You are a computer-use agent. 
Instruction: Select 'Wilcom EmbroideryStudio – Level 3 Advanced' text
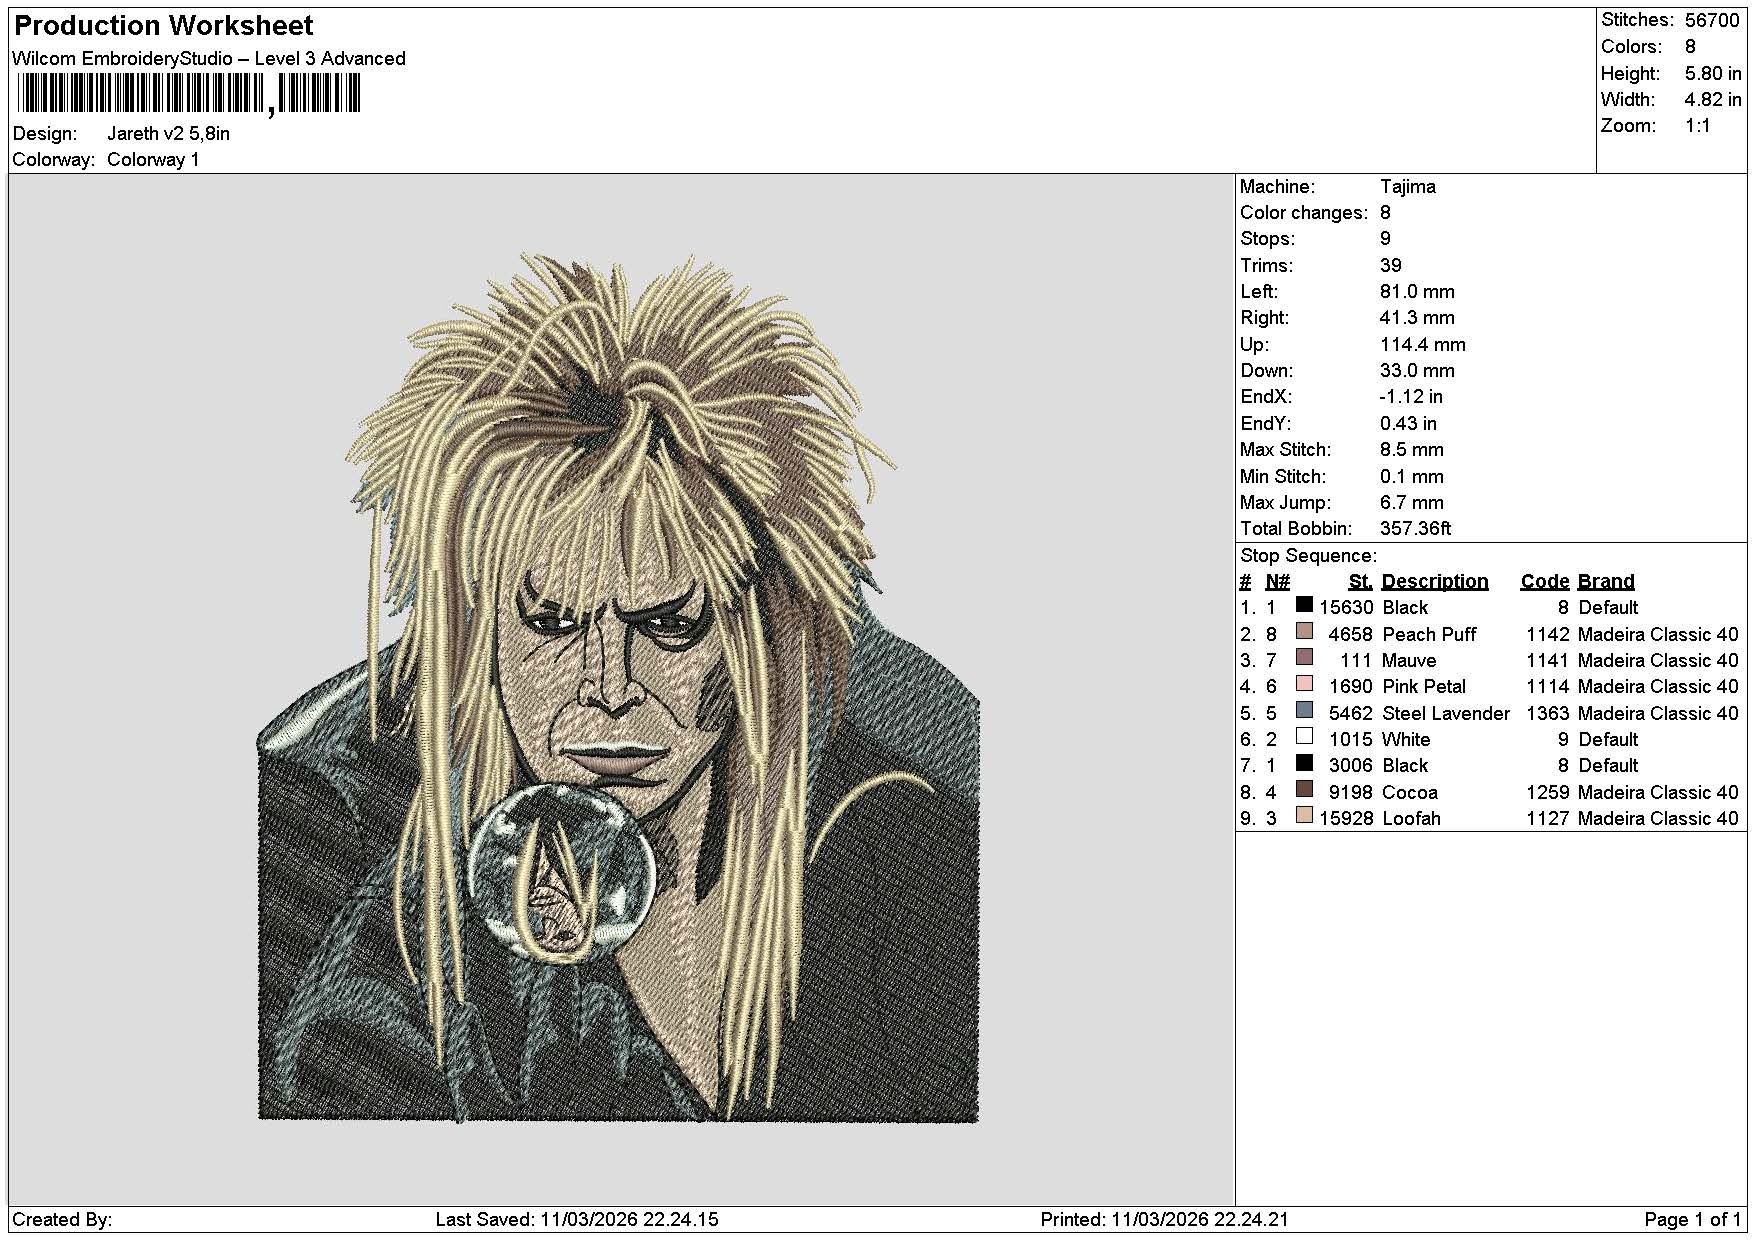209,59
